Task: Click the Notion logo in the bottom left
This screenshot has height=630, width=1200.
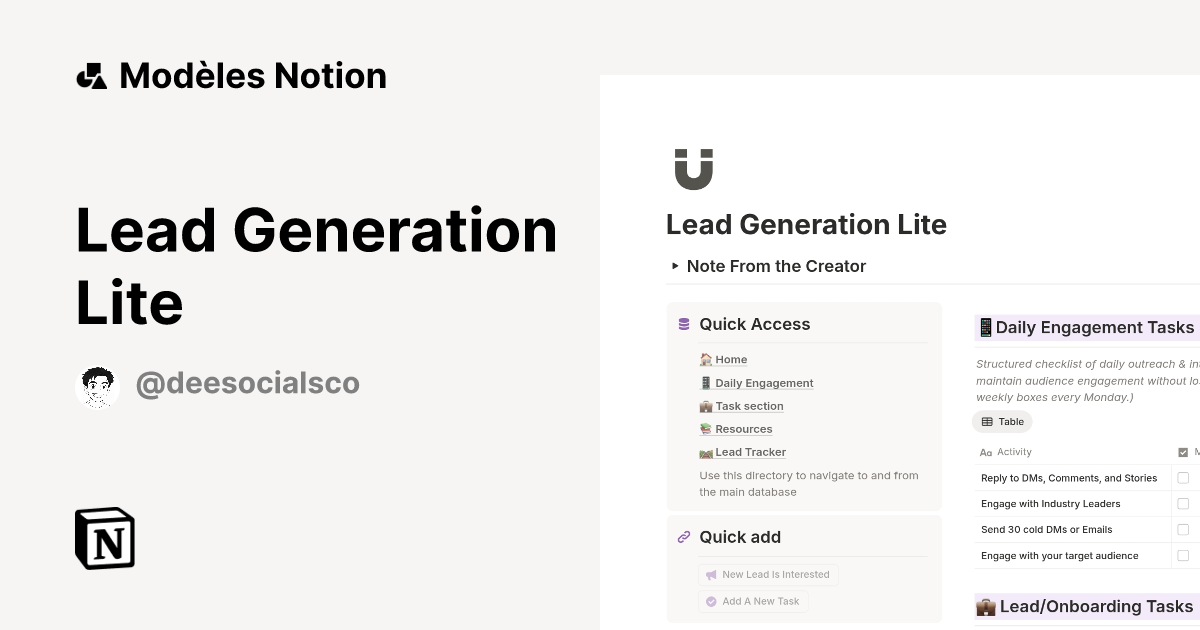Action: tap(104, 539)
